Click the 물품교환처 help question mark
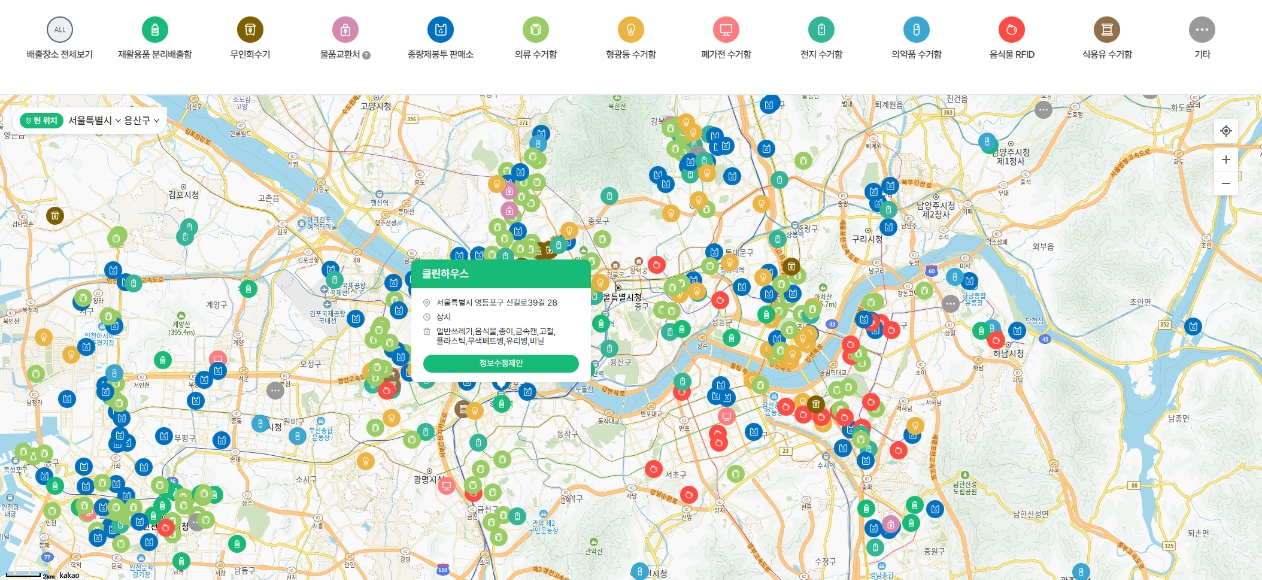 [367, 55]
